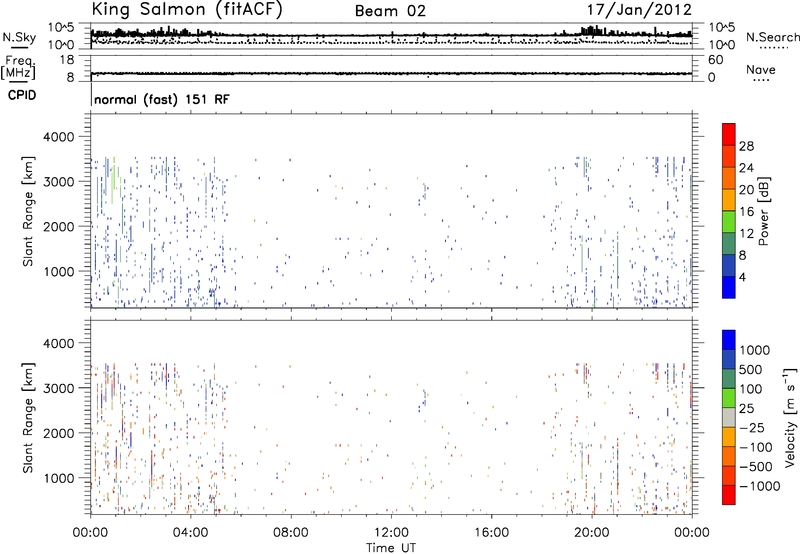Click the 16 value on Power colorbar
The width and height of the screenshot is (800, 554).
pyautogui.click(x=746, y=212)
